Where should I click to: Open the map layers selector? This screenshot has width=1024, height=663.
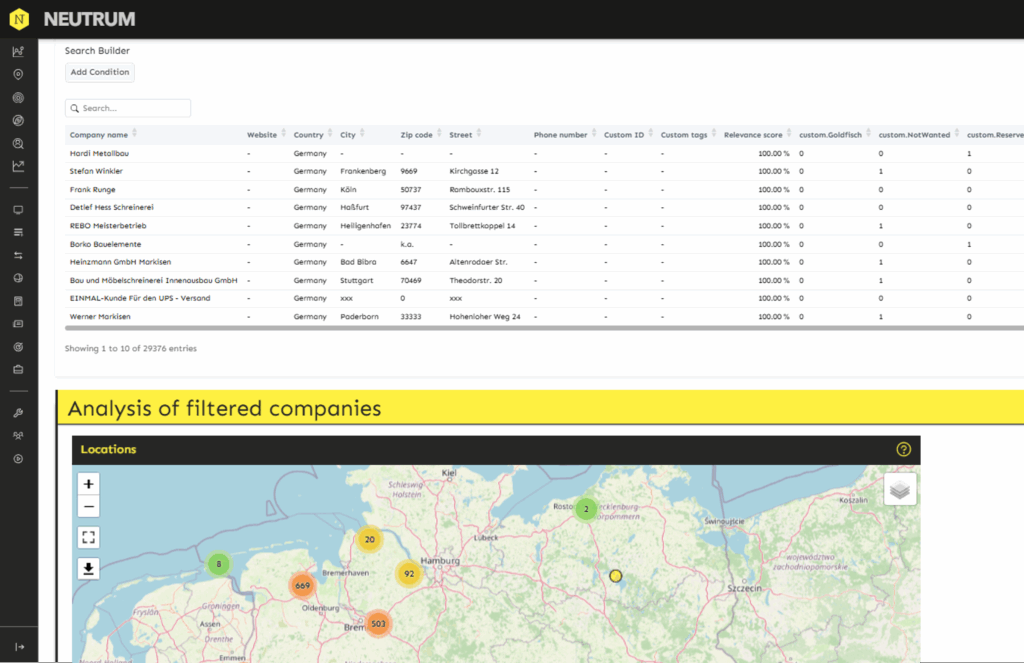(900, 489)
